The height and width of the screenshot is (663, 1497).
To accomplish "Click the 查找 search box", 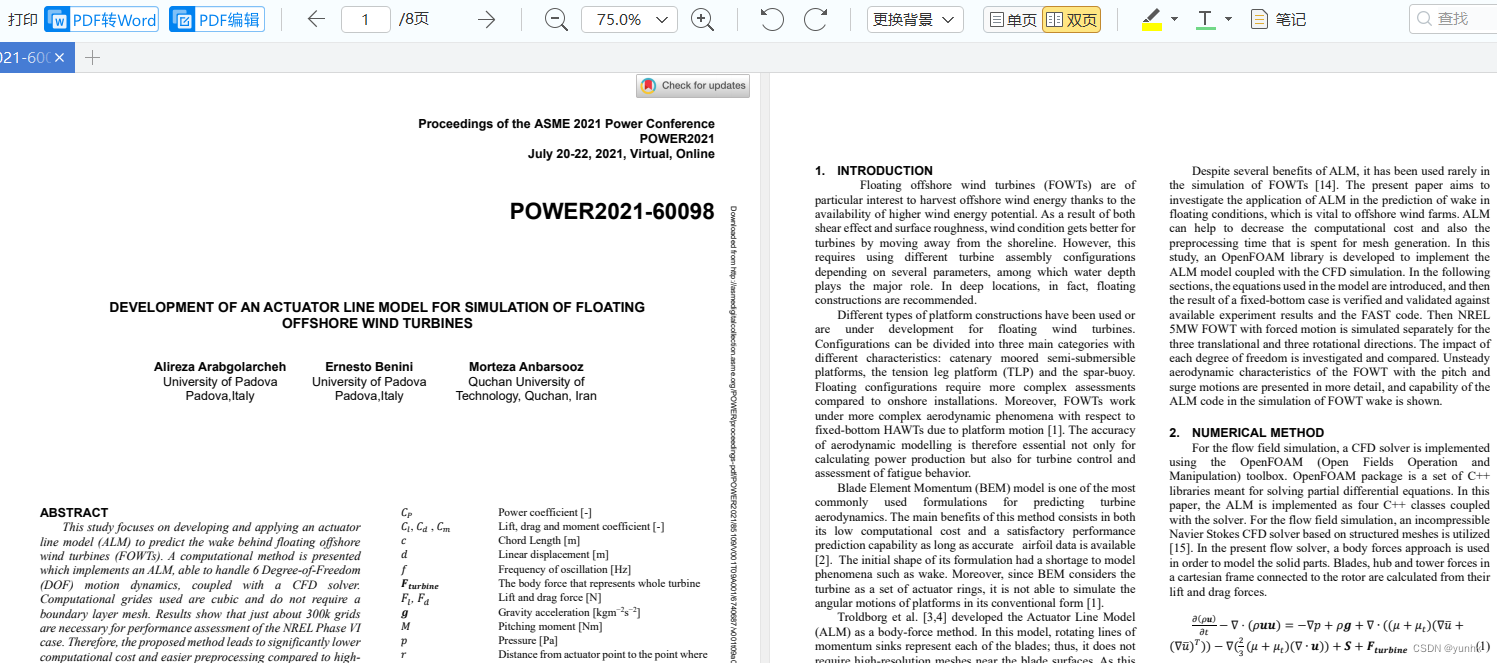I will coord(1452,19).
